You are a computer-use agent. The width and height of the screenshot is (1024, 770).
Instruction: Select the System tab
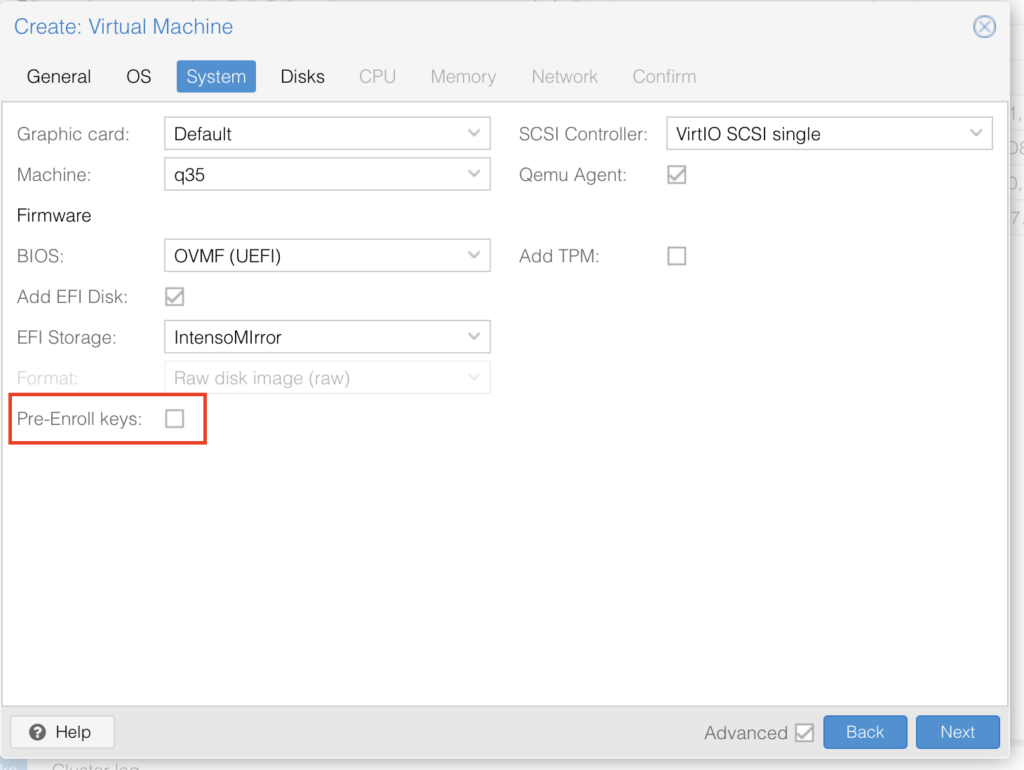point(216,77)
